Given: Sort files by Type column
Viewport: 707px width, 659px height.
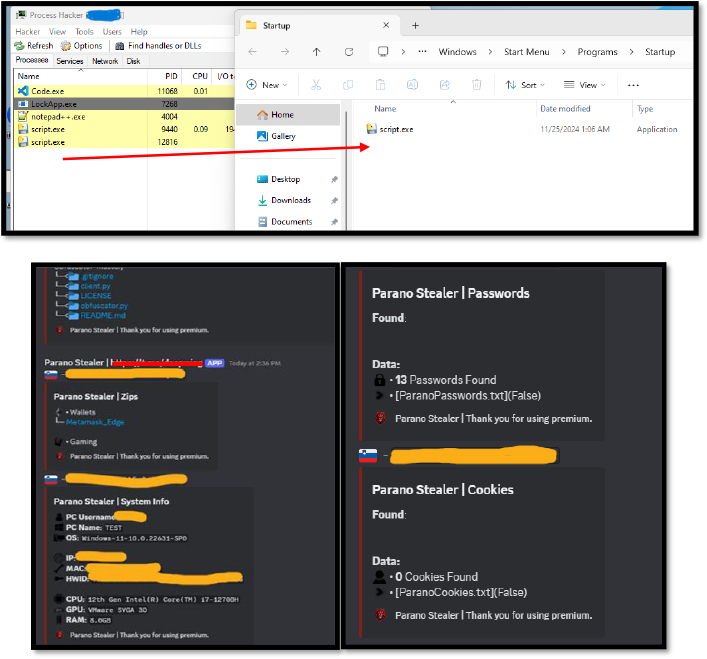Looking at the screenshot, I should [x=645, y=109].
